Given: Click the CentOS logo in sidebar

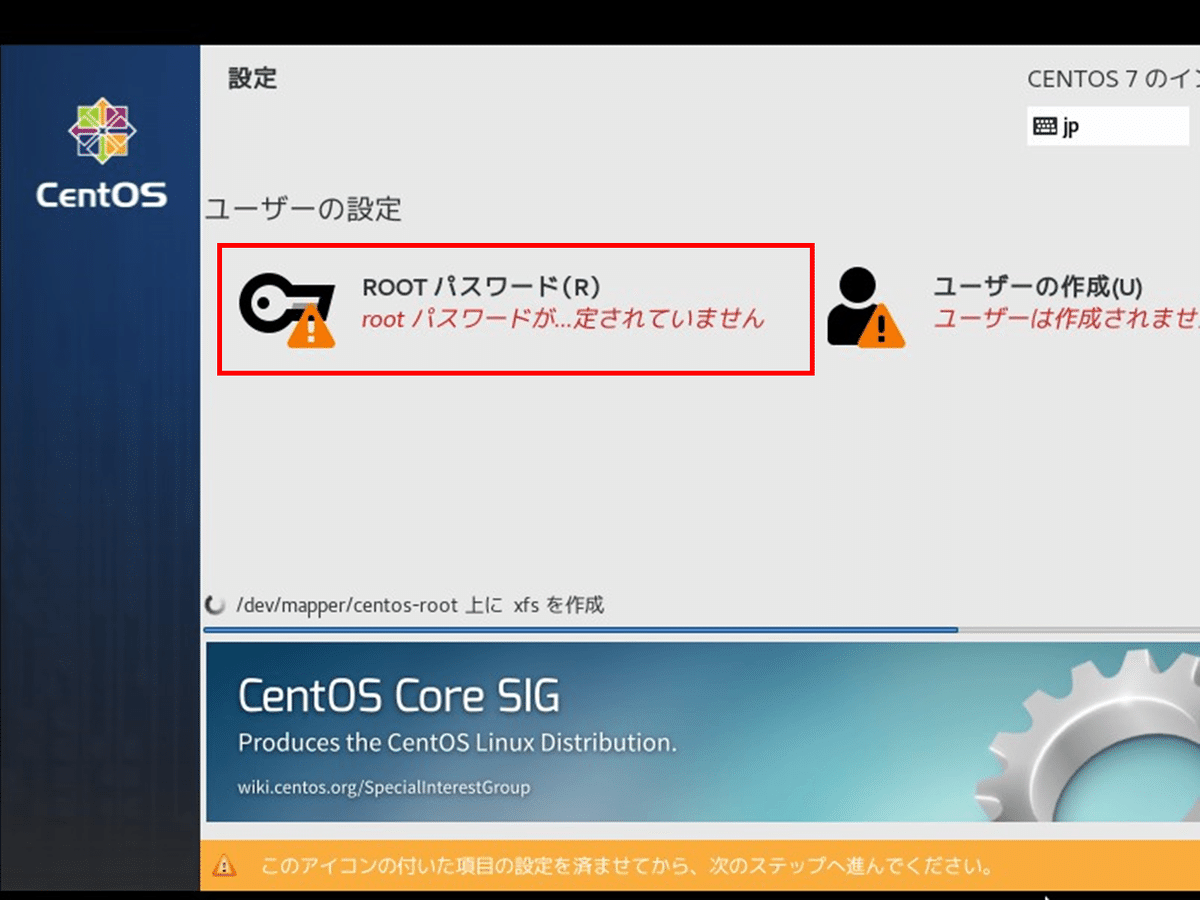Looking at the screenshot, I should pyautogui.click(x=101, y=152).
